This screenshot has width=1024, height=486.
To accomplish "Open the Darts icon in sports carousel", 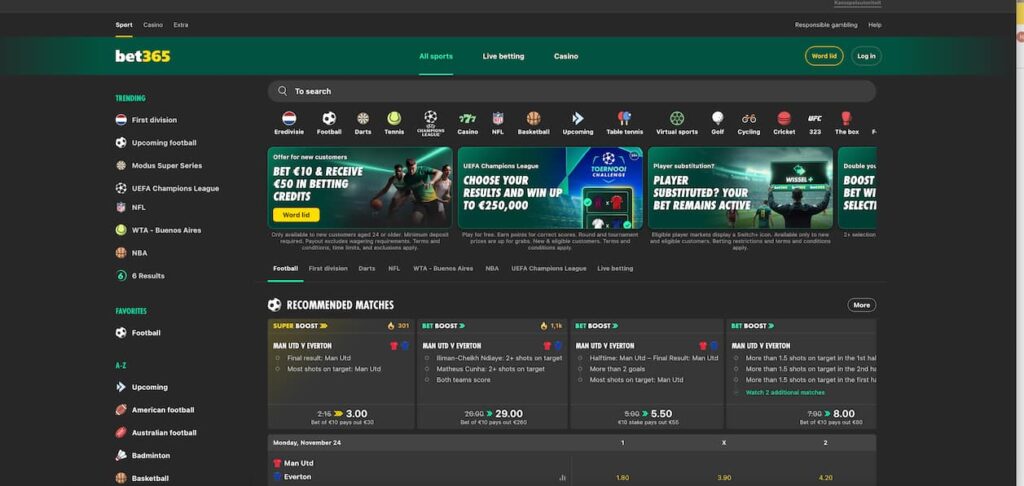I will point(363,118).
